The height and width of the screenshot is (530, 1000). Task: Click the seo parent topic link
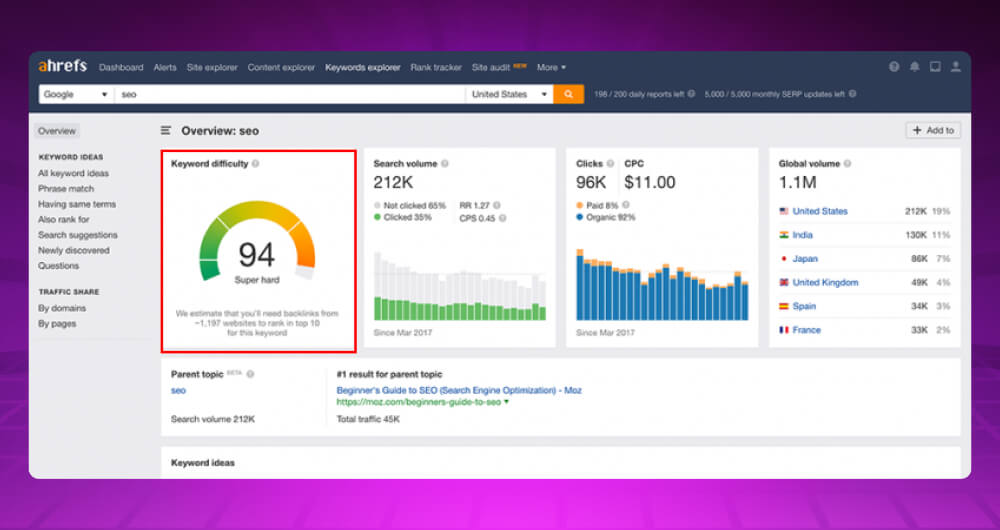point(178,390)
